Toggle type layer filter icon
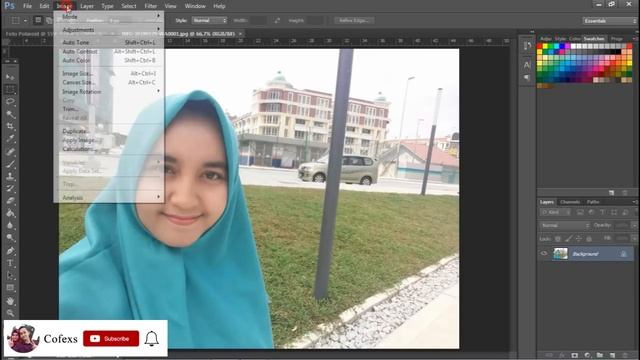The image size is (640, 360). (x=602, y=212)
